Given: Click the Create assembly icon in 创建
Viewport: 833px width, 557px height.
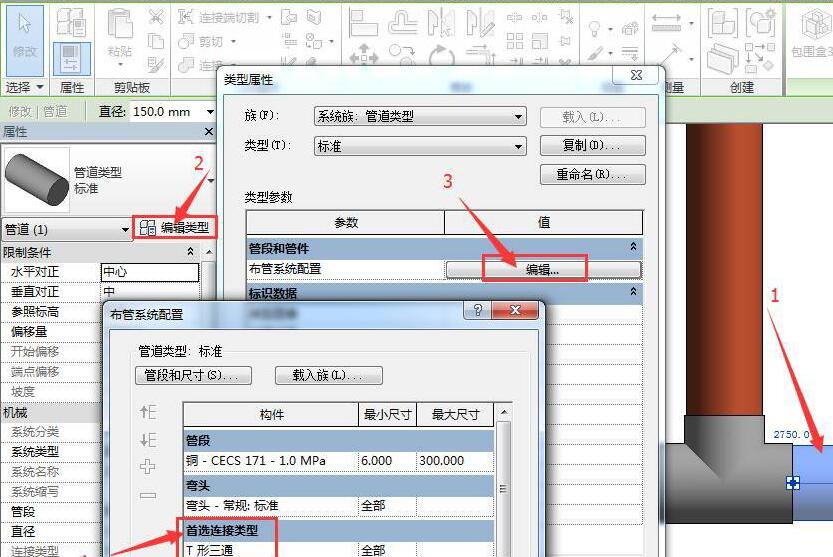Looking at the screenshot, I should [723, 22].
